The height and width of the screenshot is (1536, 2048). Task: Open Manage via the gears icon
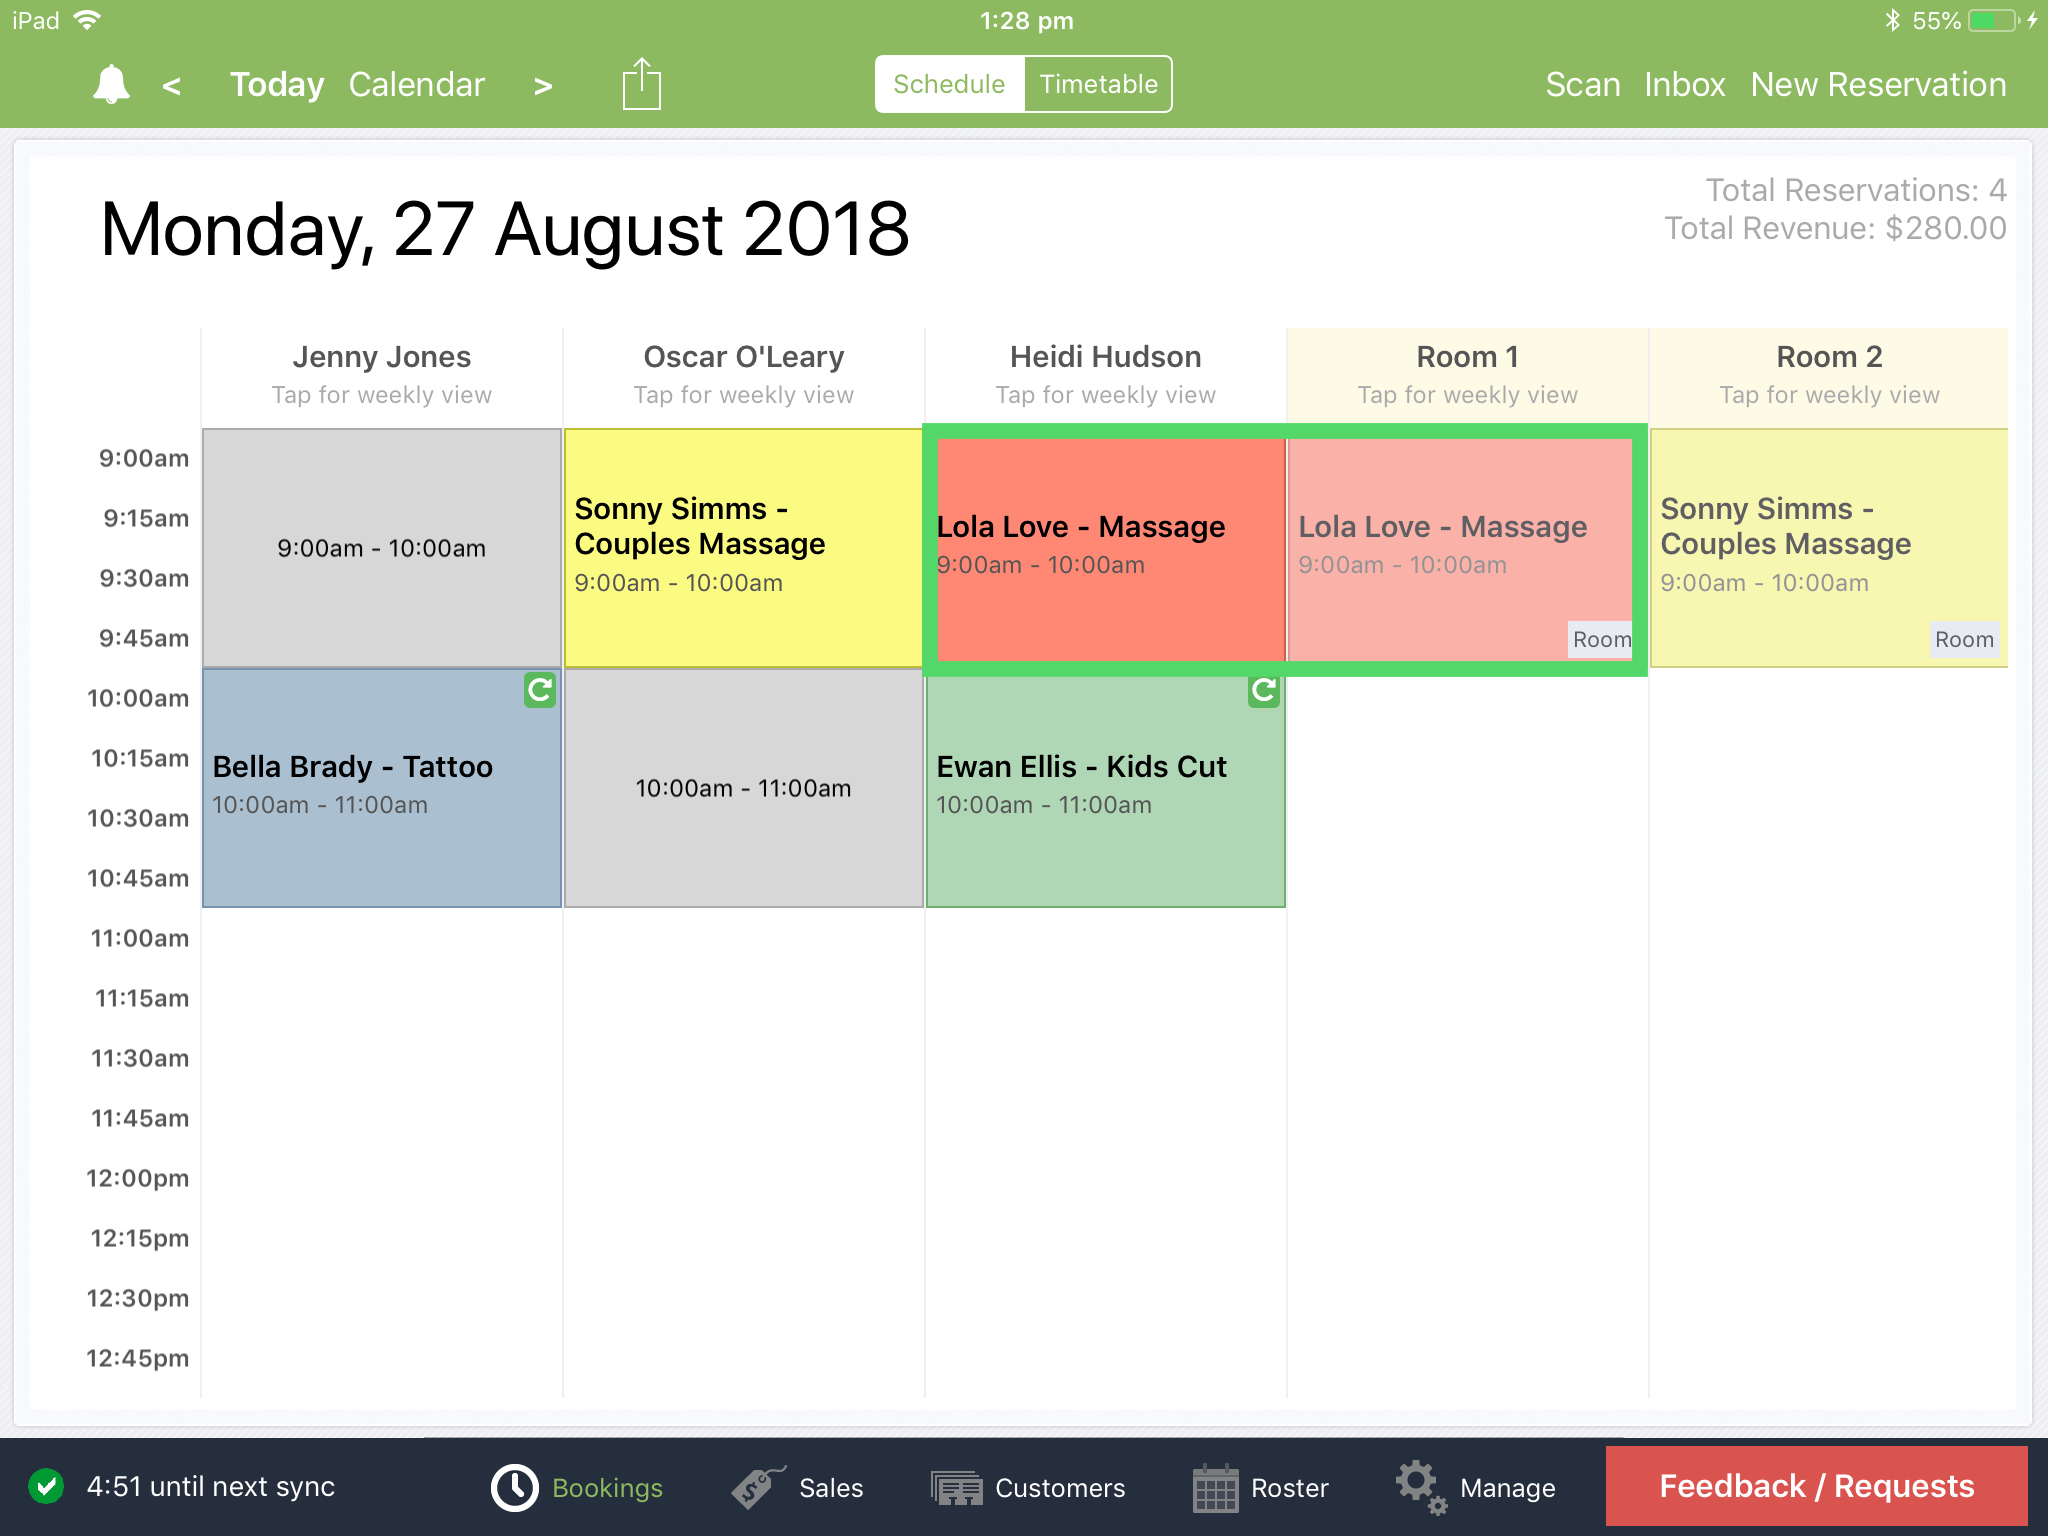tap(1419, 1487)
